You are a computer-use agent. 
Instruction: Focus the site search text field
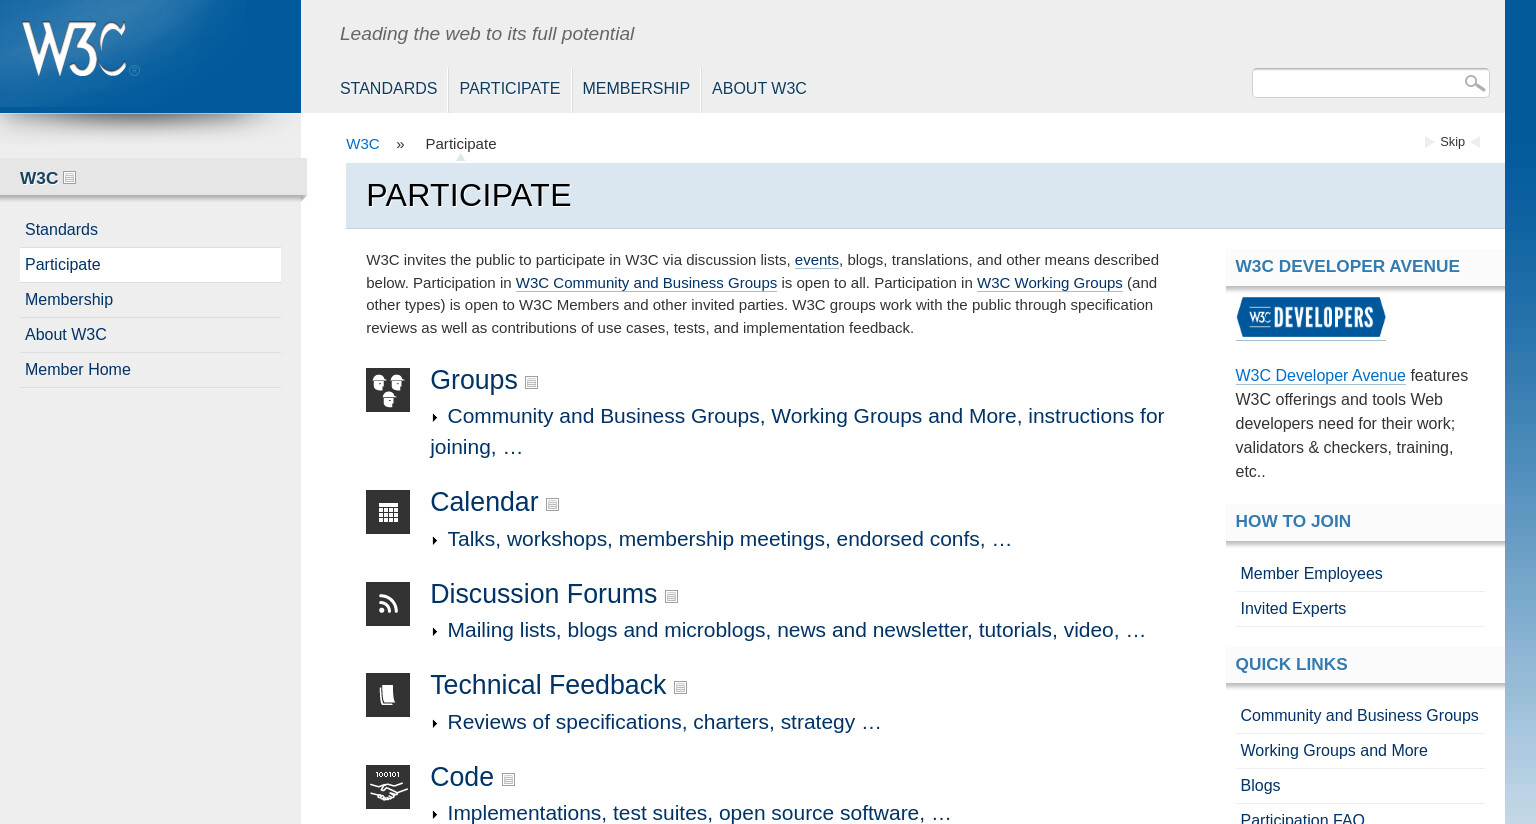click(x=1357, y=83)
